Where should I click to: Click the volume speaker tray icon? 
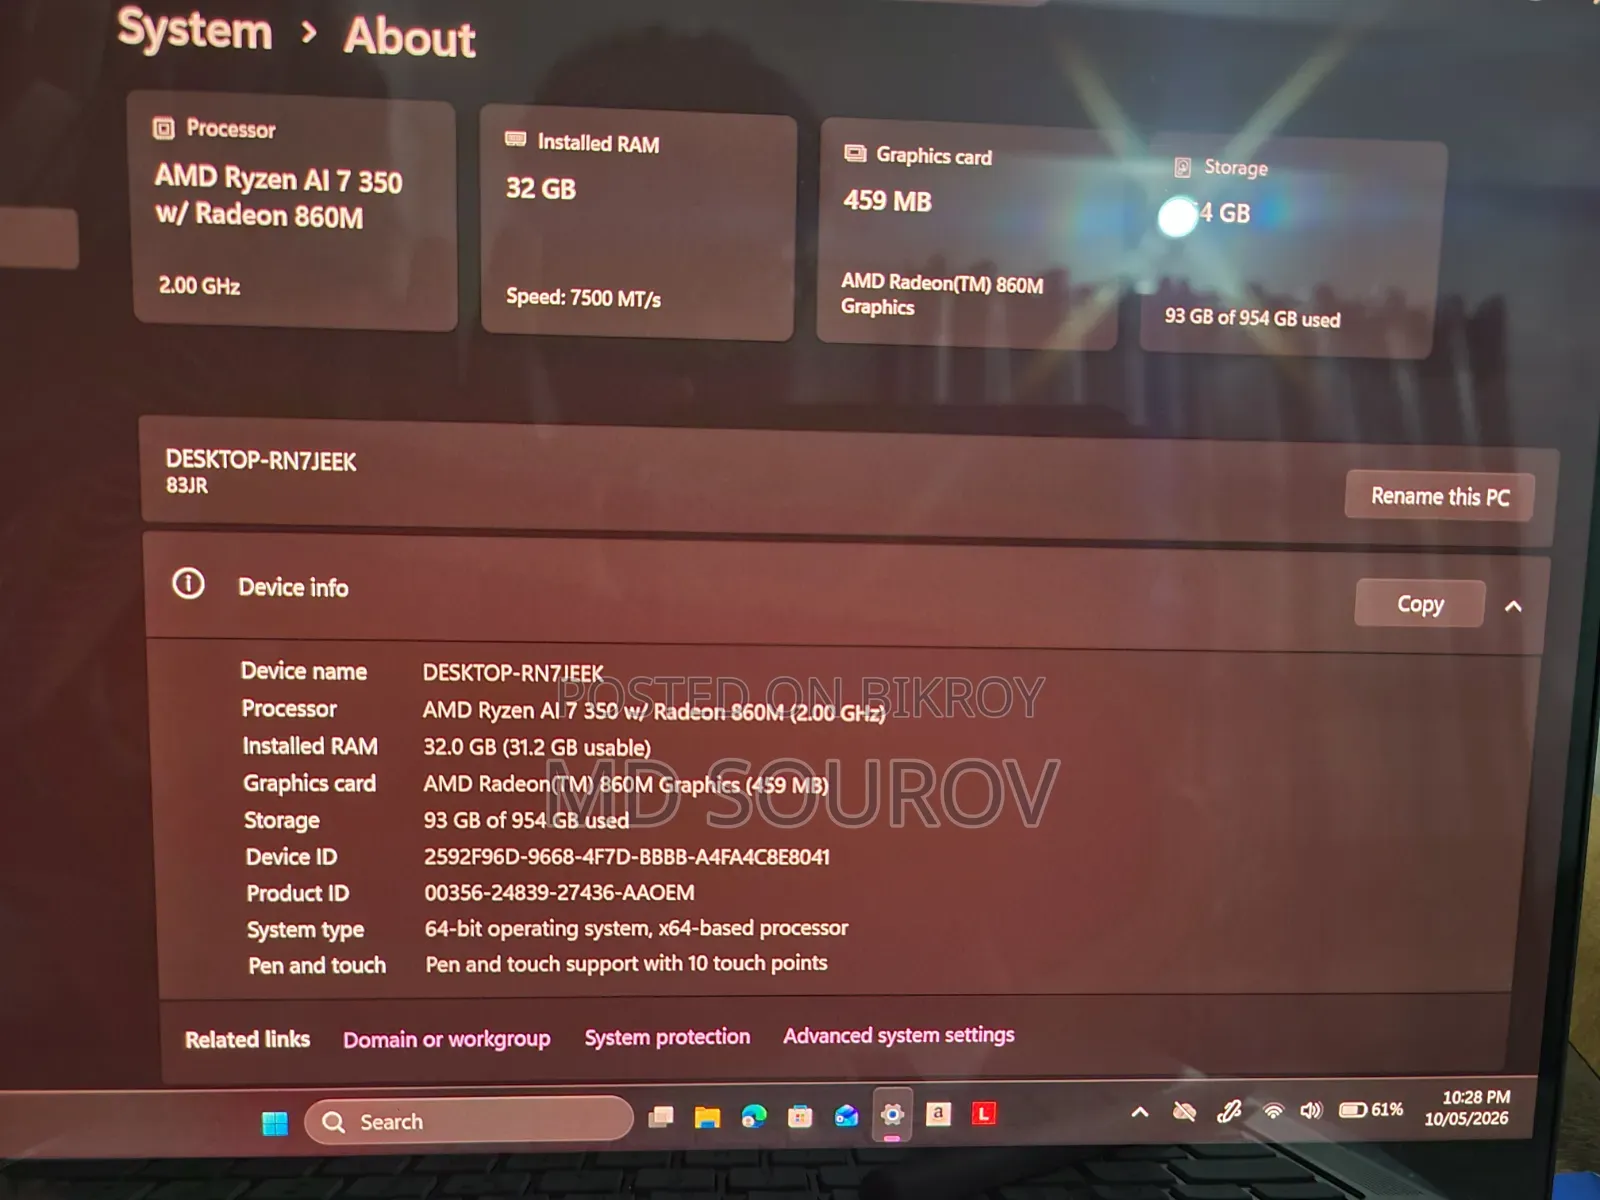click(1311, 1110)
